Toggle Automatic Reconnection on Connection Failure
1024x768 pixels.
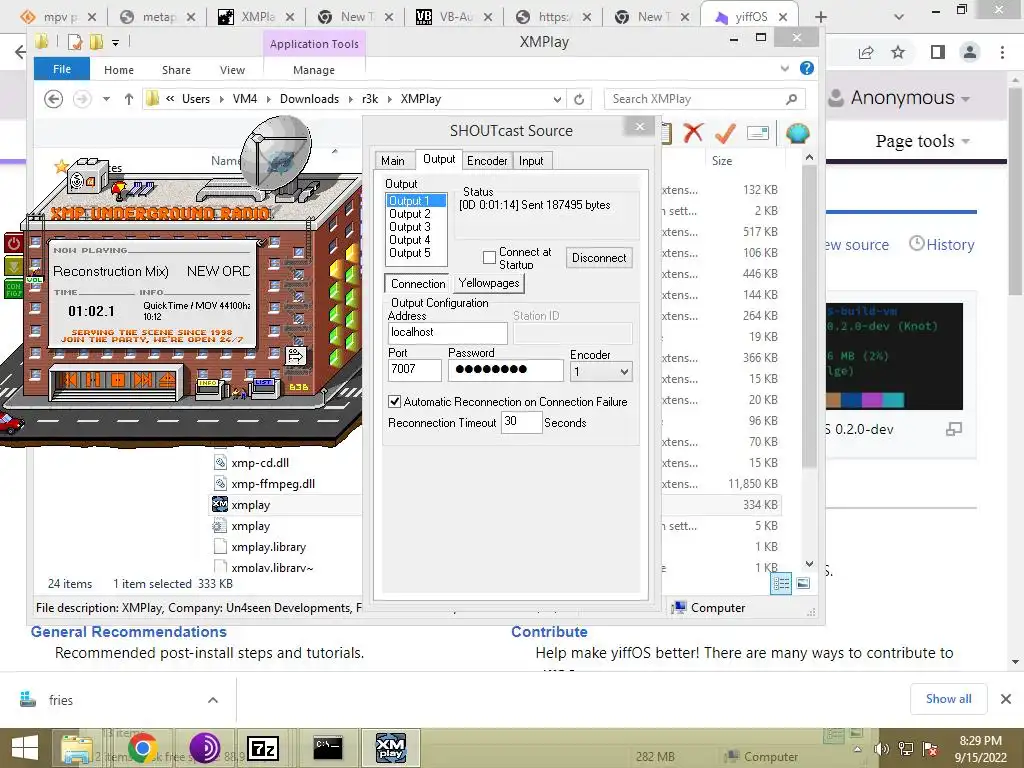click(x=394, y=401)
